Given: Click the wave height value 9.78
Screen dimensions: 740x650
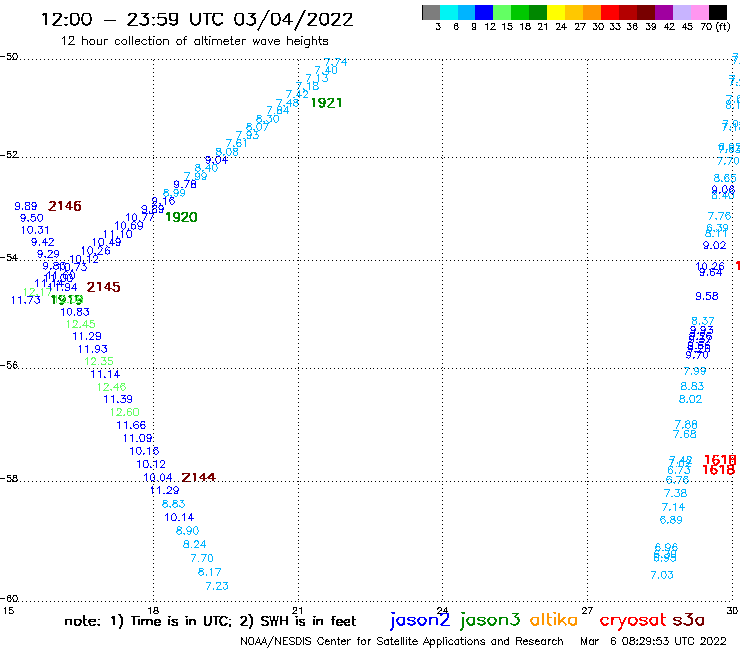Looking at the screenshot, I should [185, 185].
